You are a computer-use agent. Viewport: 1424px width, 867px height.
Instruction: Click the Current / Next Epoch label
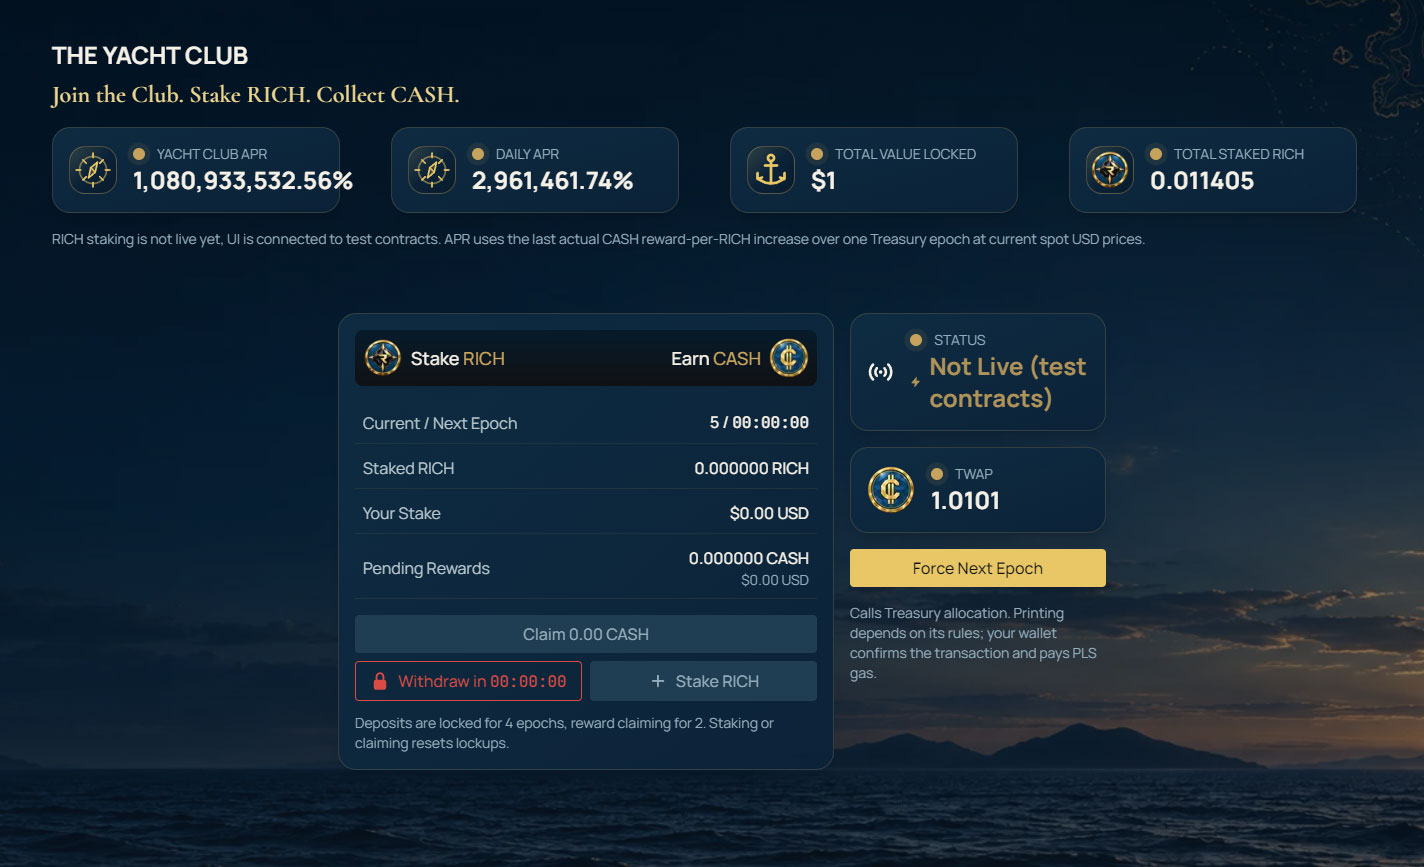coord(440,423)
